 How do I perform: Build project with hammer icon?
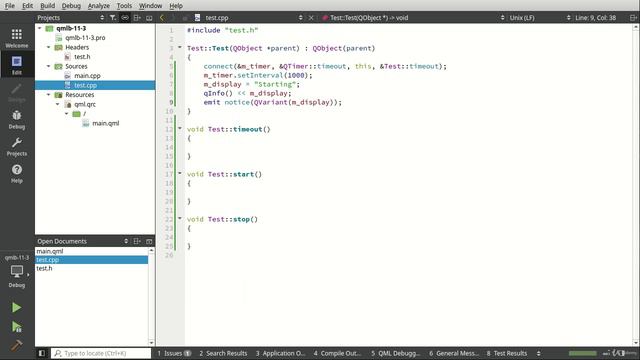[x=16, y=345]
